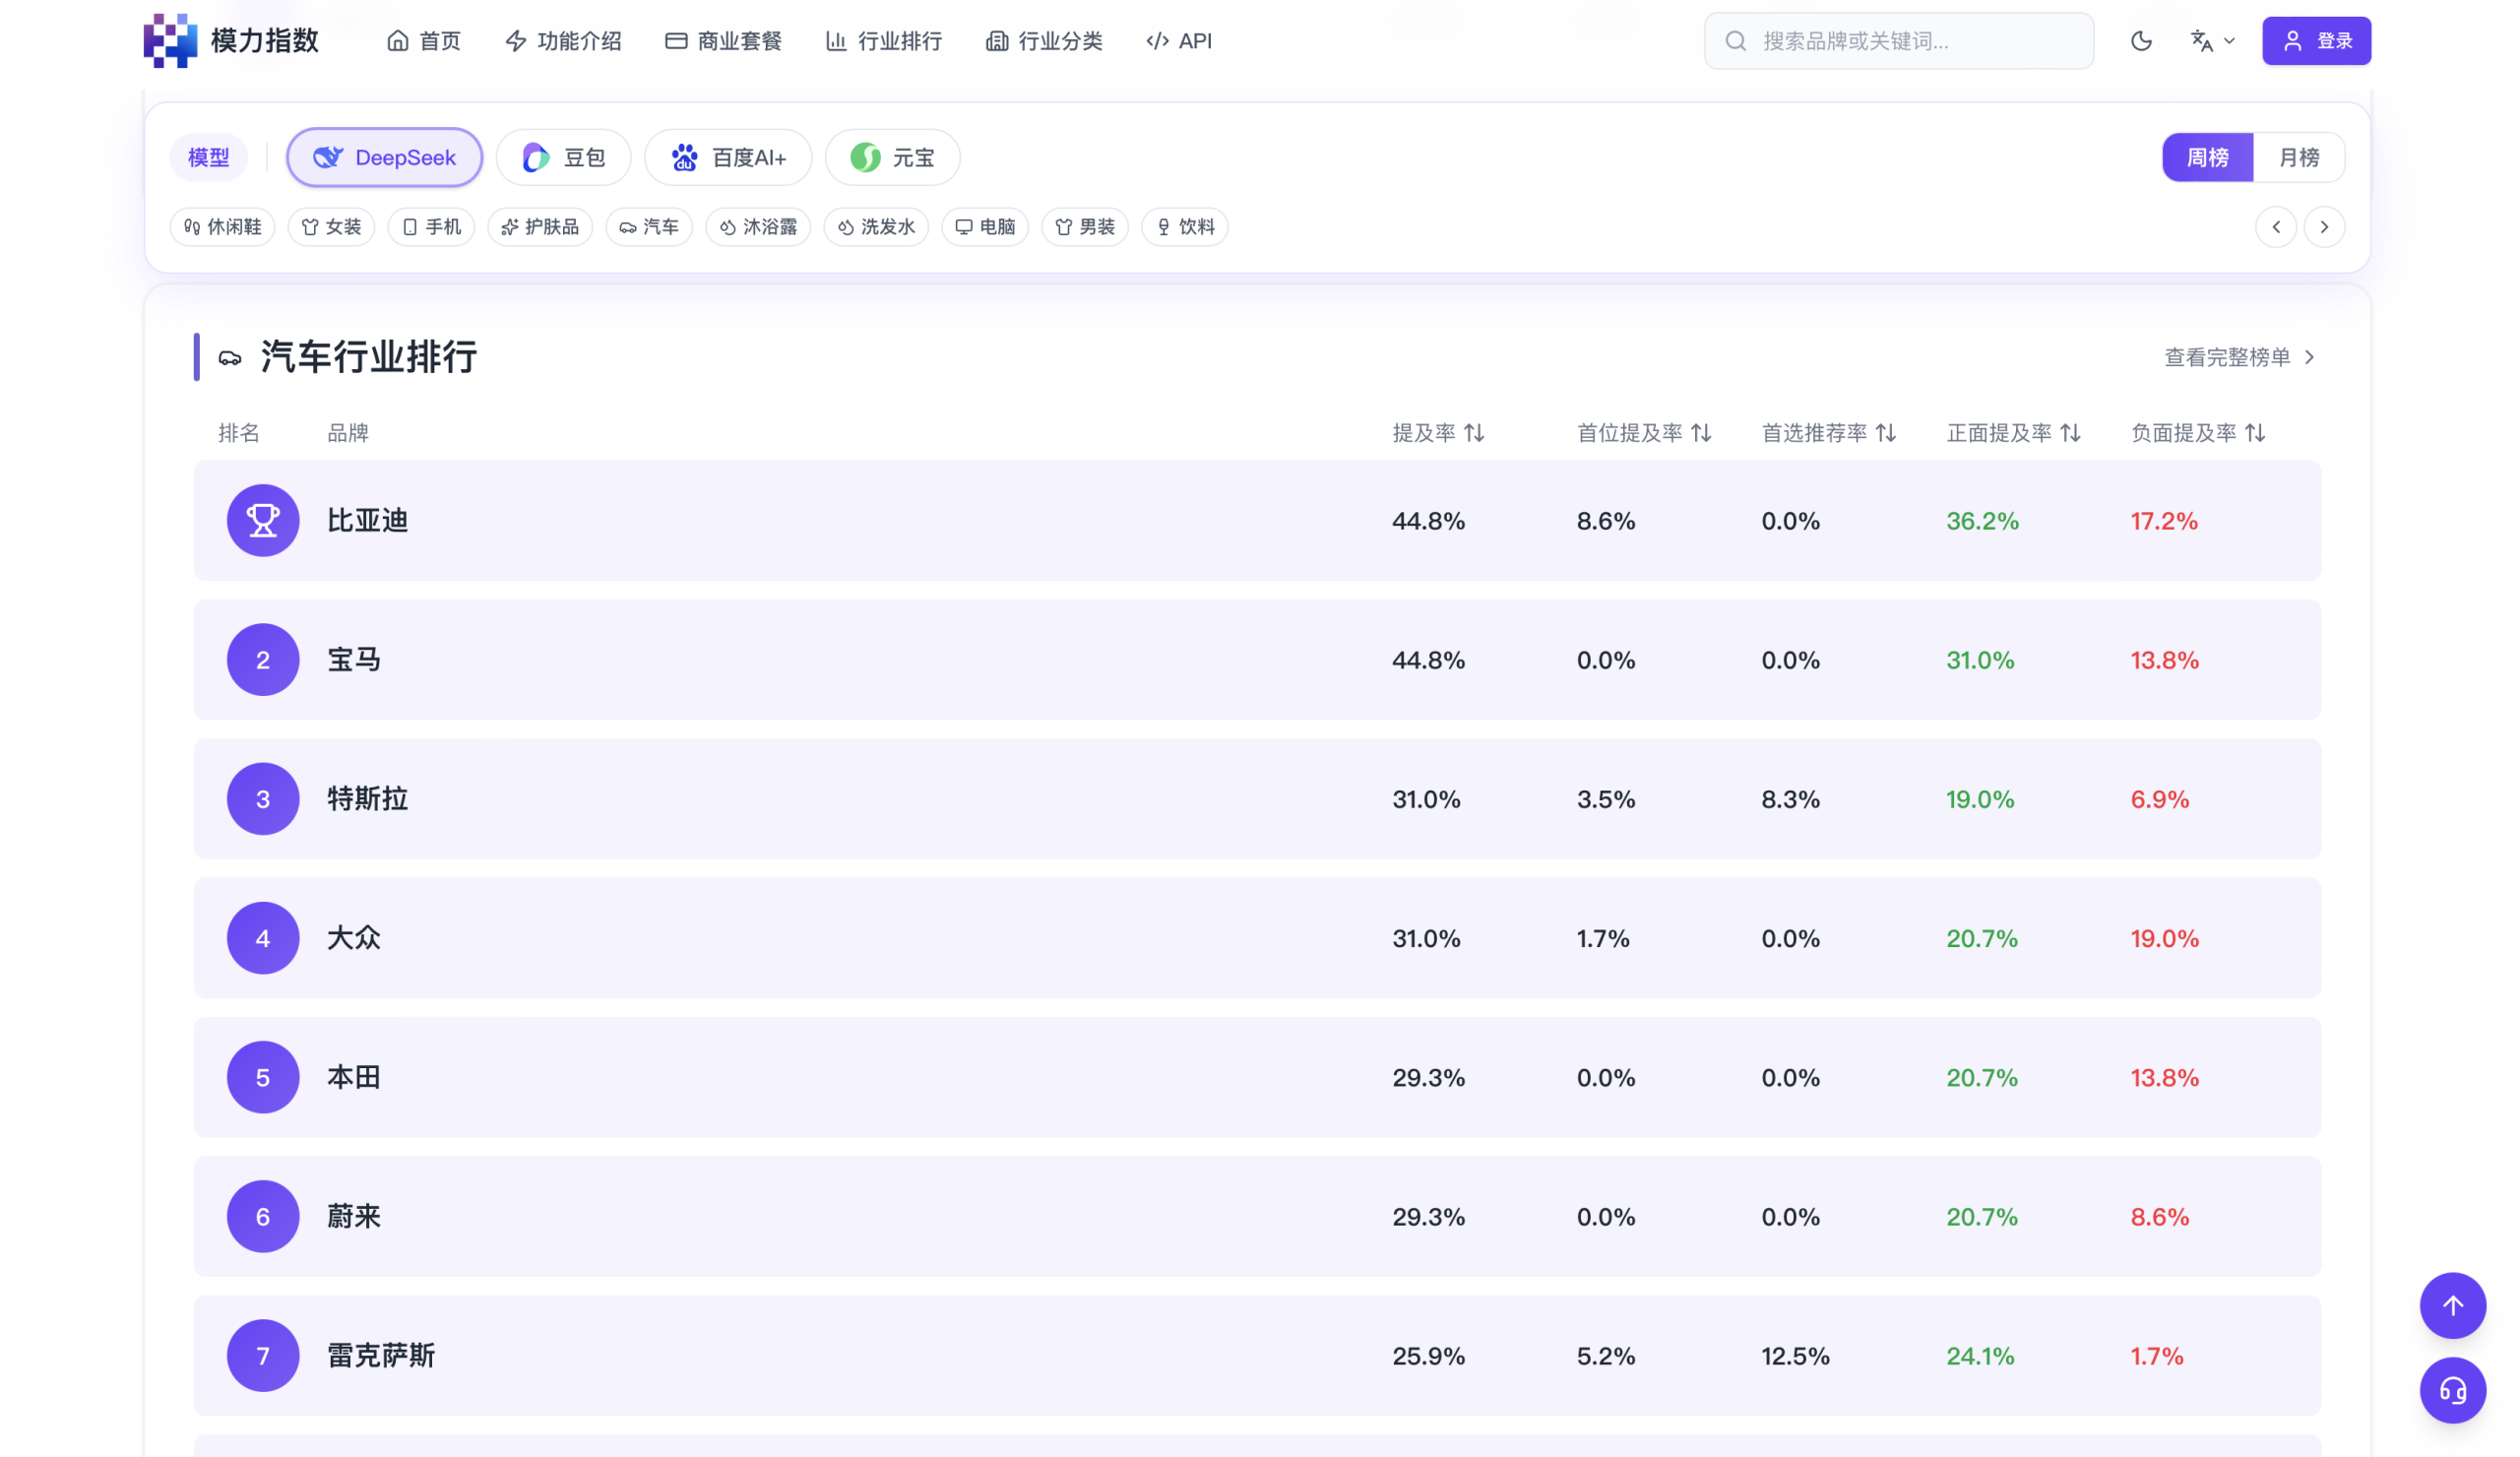Focus the brand search input field

pos(1898,41)
